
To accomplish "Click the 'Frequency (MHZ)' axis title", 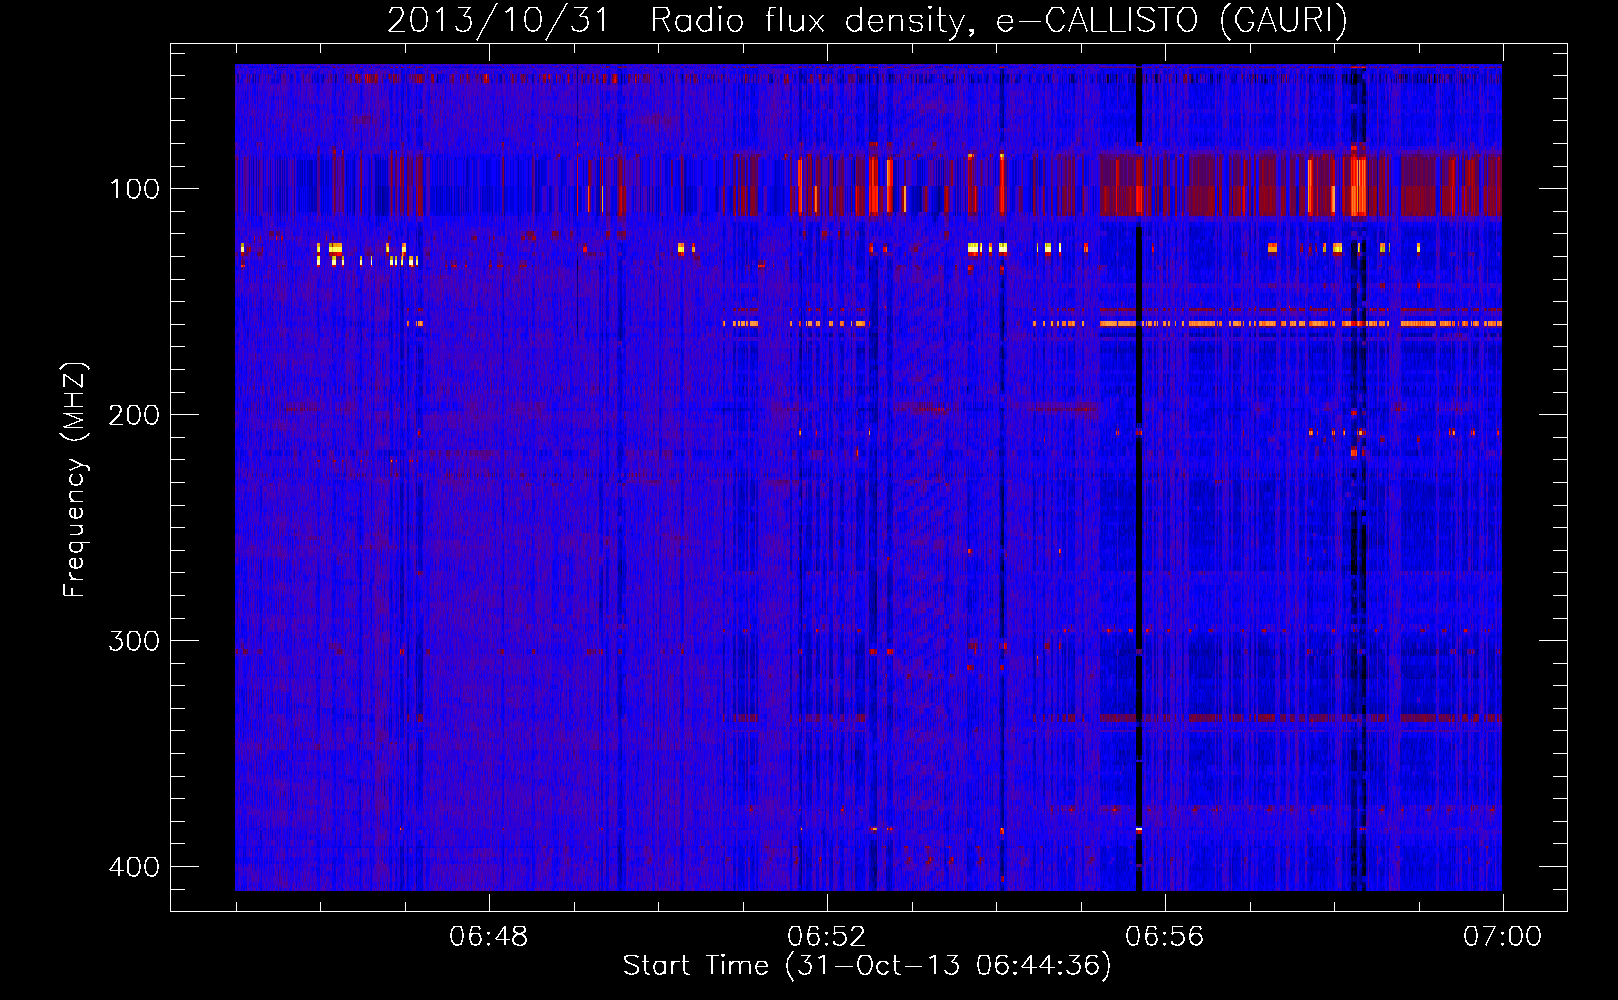I will [x=75, y=479].
